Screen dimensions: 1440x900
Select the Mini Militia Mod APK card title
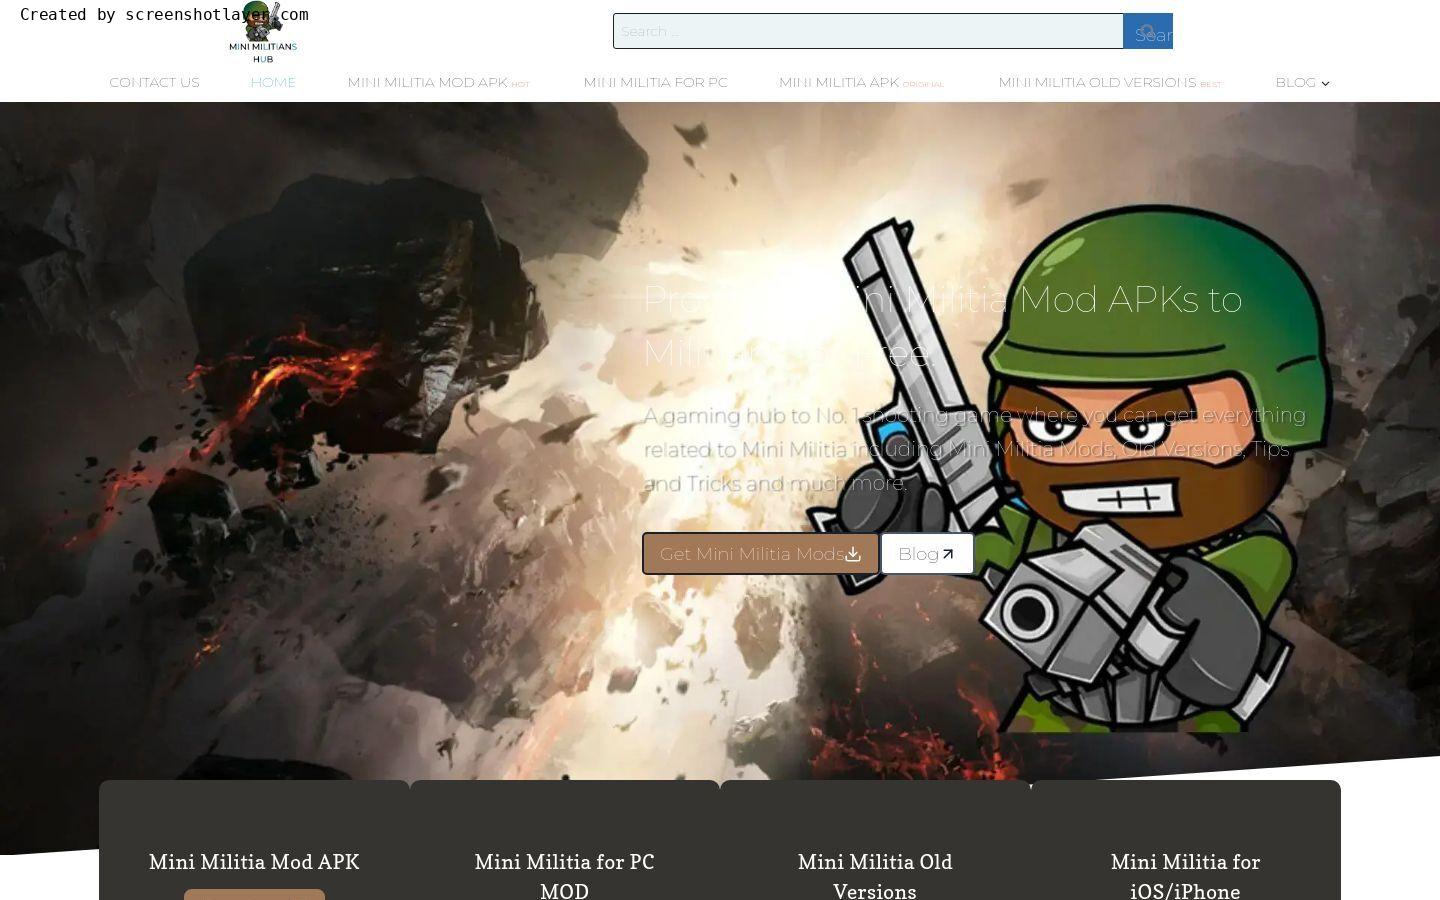click(x=254, y=862)
